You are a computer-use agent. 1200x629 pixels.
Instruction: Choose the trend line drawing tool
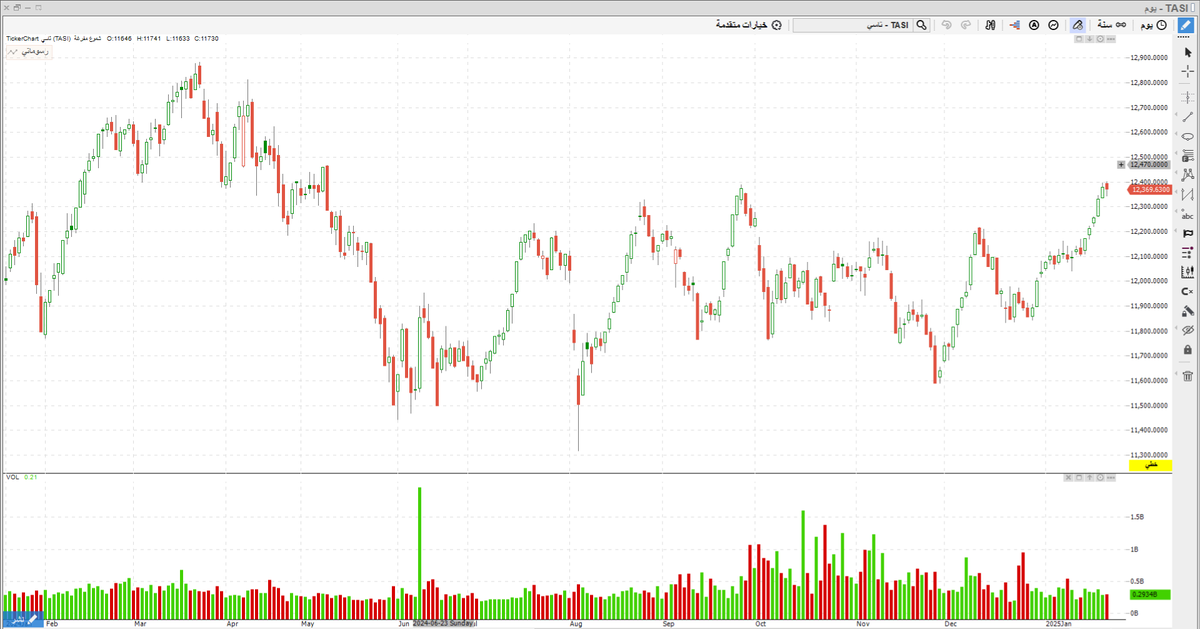1187,117
